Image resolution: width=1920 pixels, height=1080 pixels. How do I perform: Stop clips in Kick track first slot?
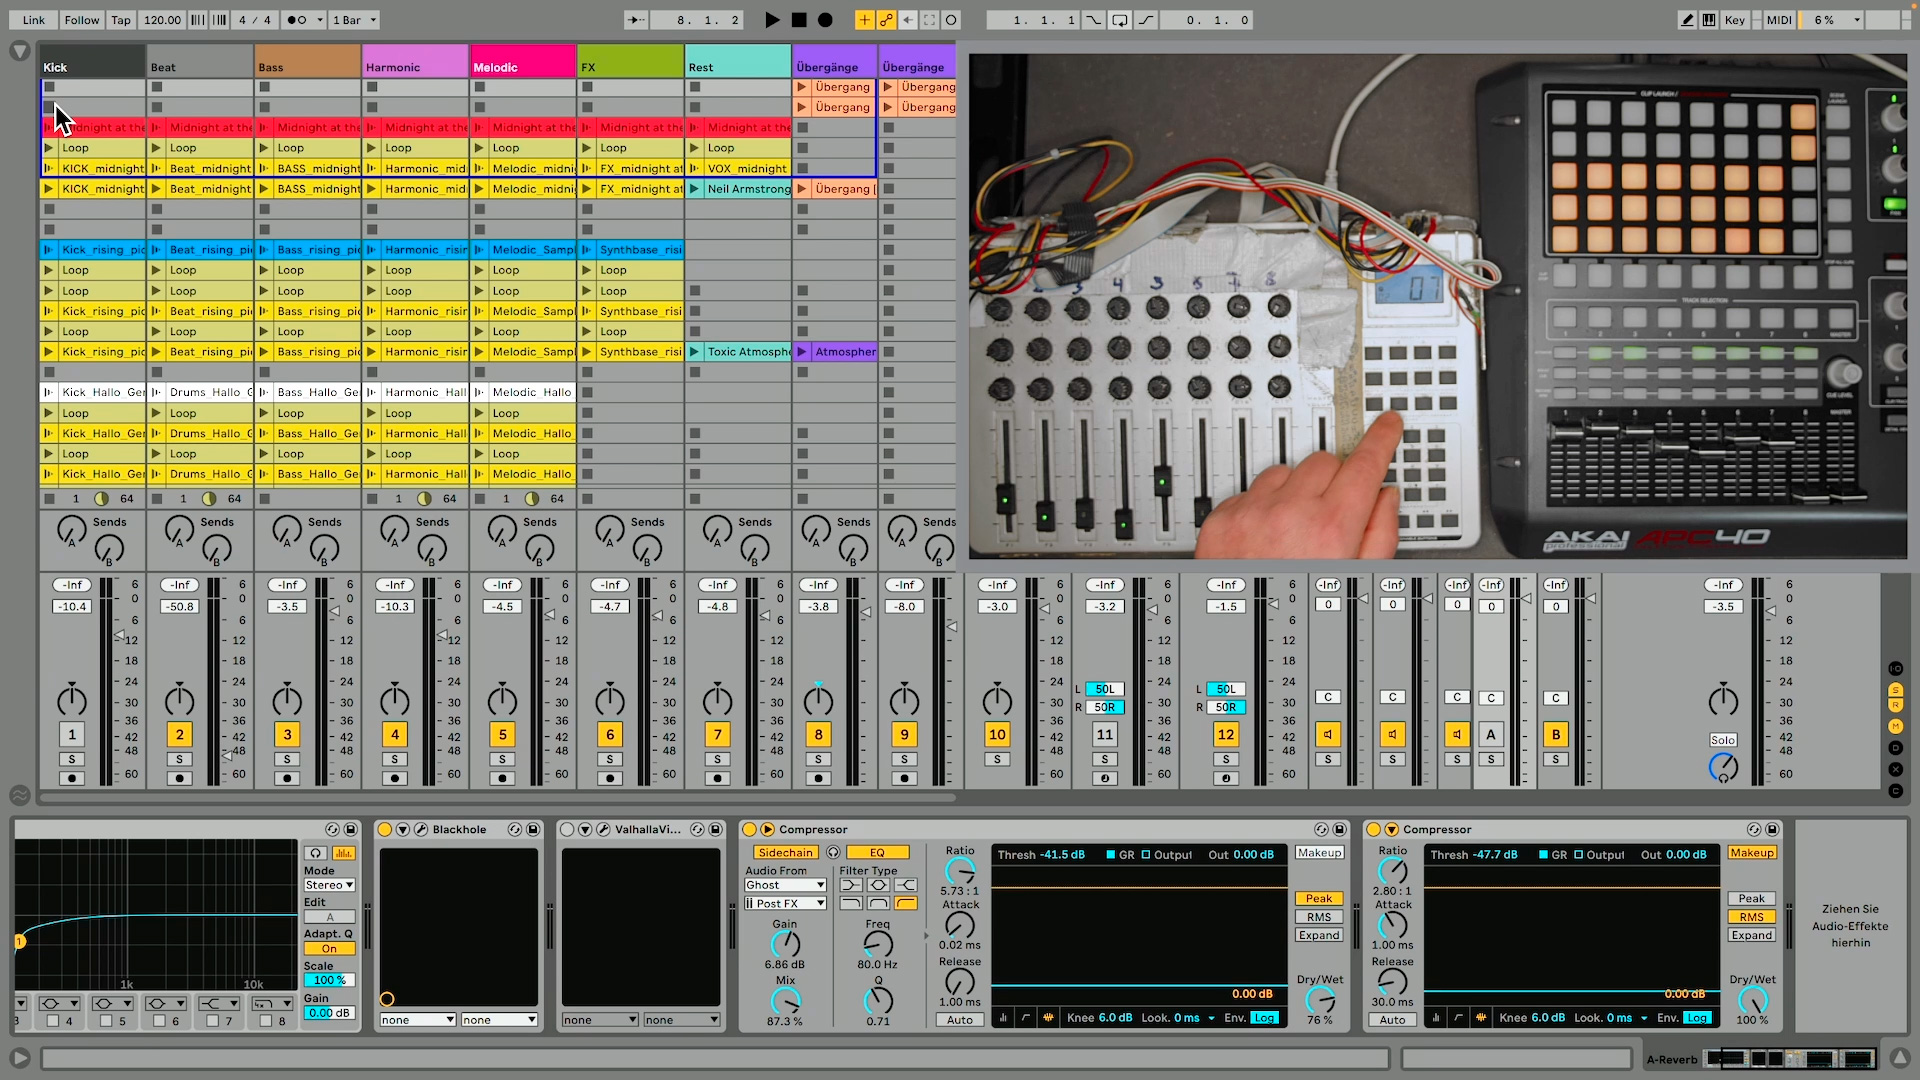coord(49,87)
